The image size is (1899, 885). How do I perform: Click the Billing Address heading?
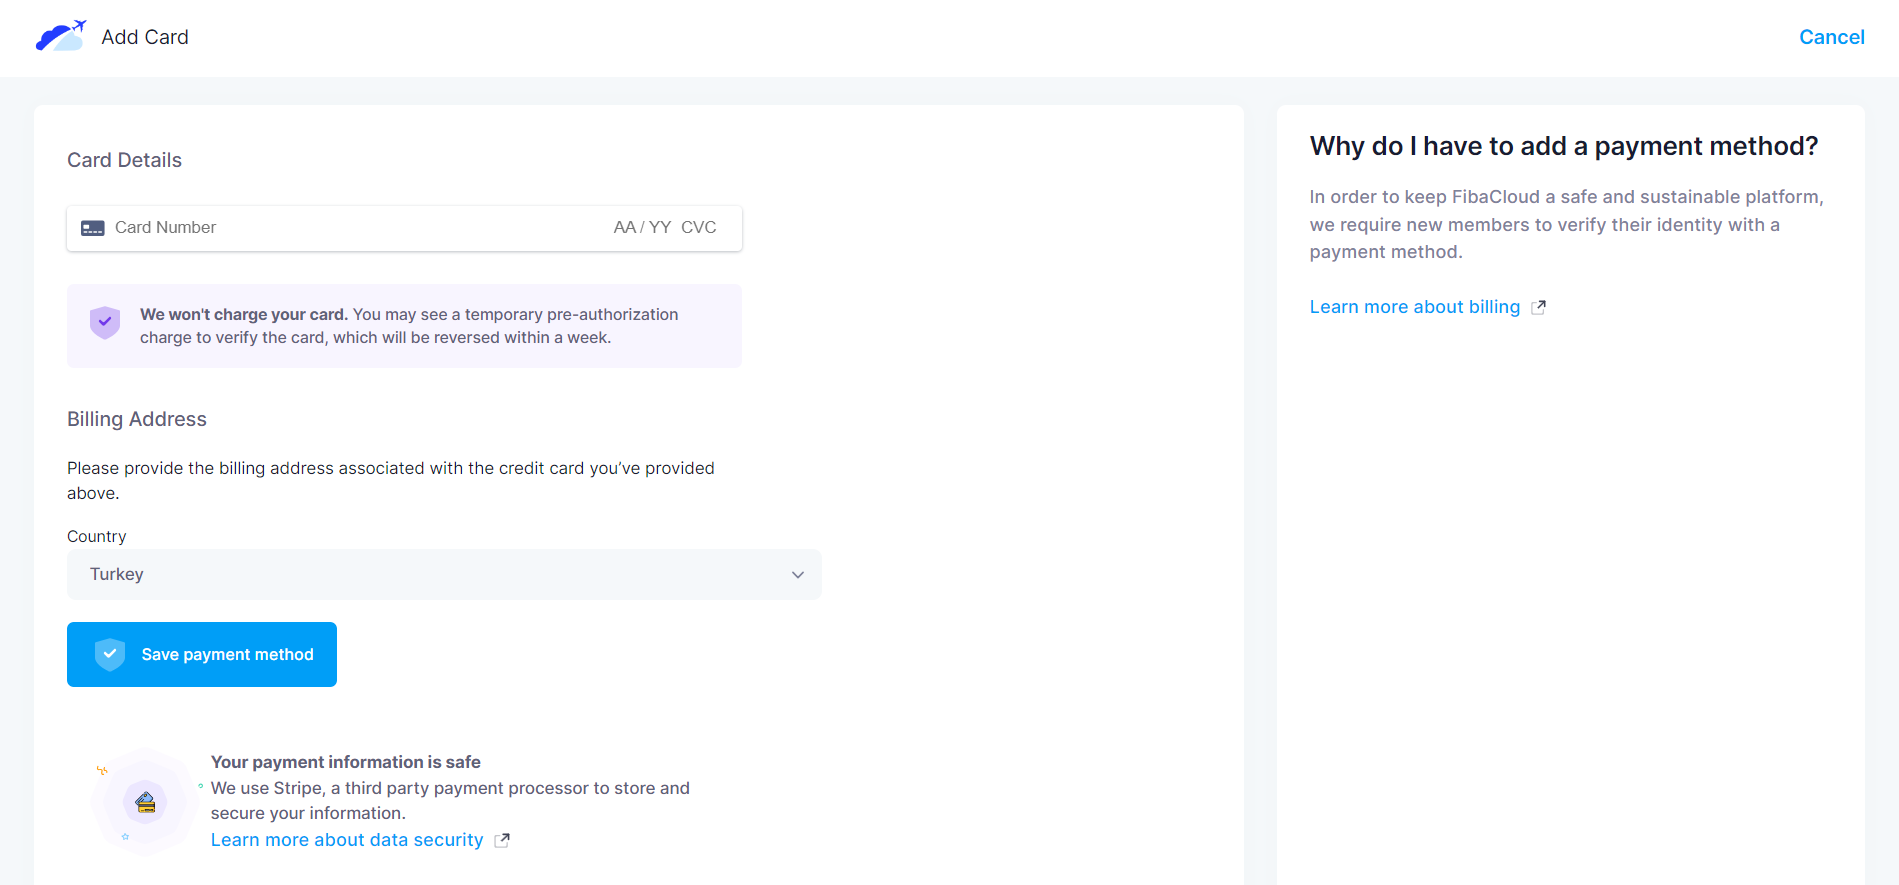coord(137,419)
